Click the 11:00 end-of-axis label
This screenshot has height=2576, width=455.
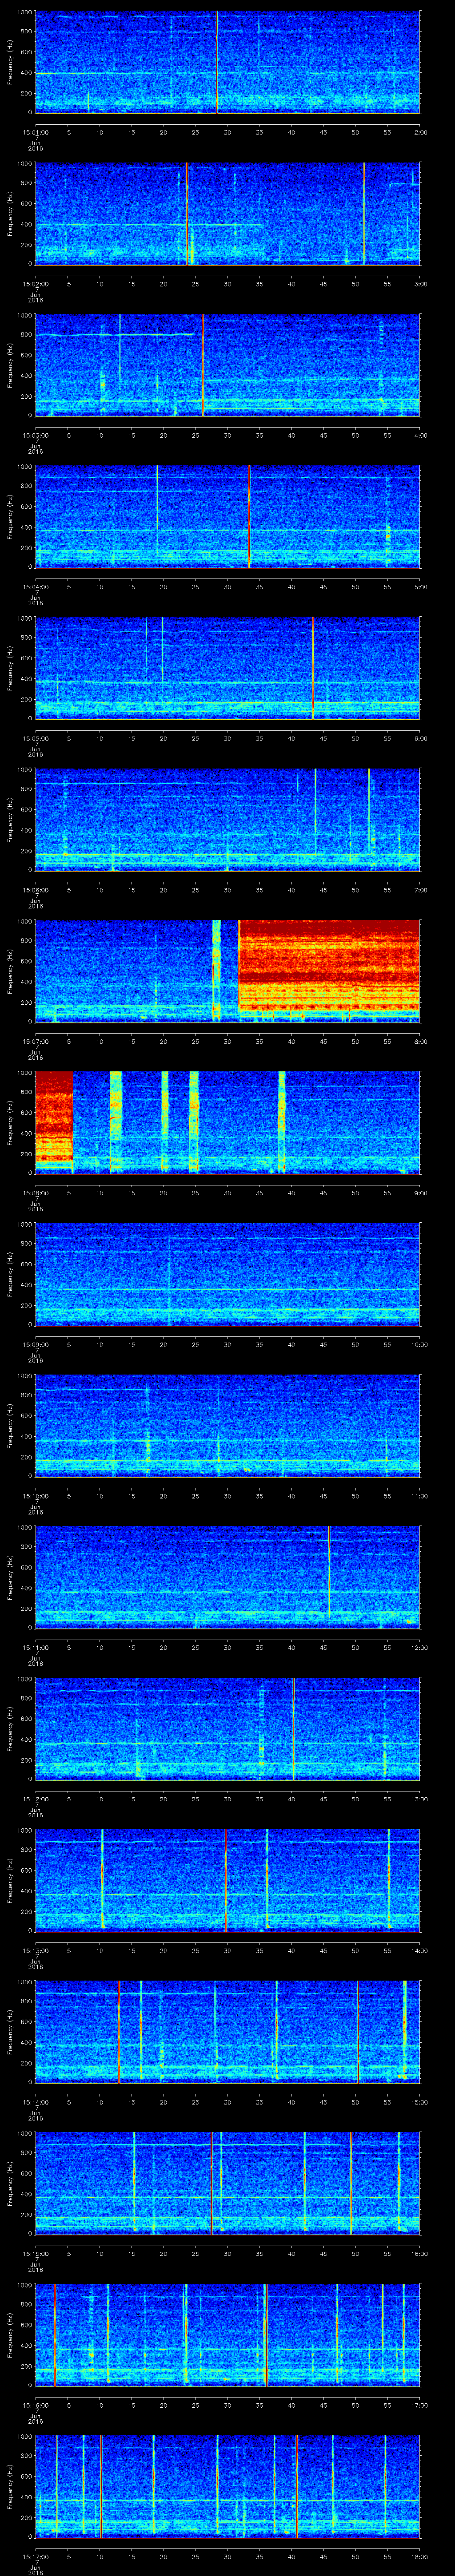coord(420,1495)
